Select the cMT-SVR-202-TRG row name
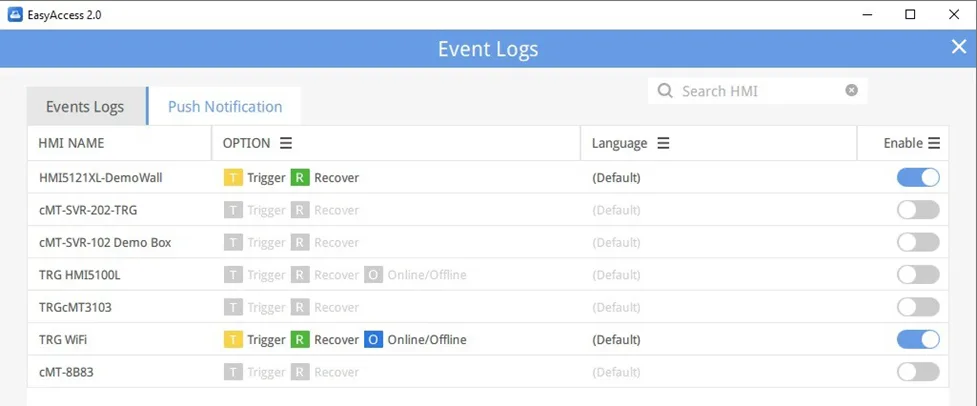 coord(88,210)
